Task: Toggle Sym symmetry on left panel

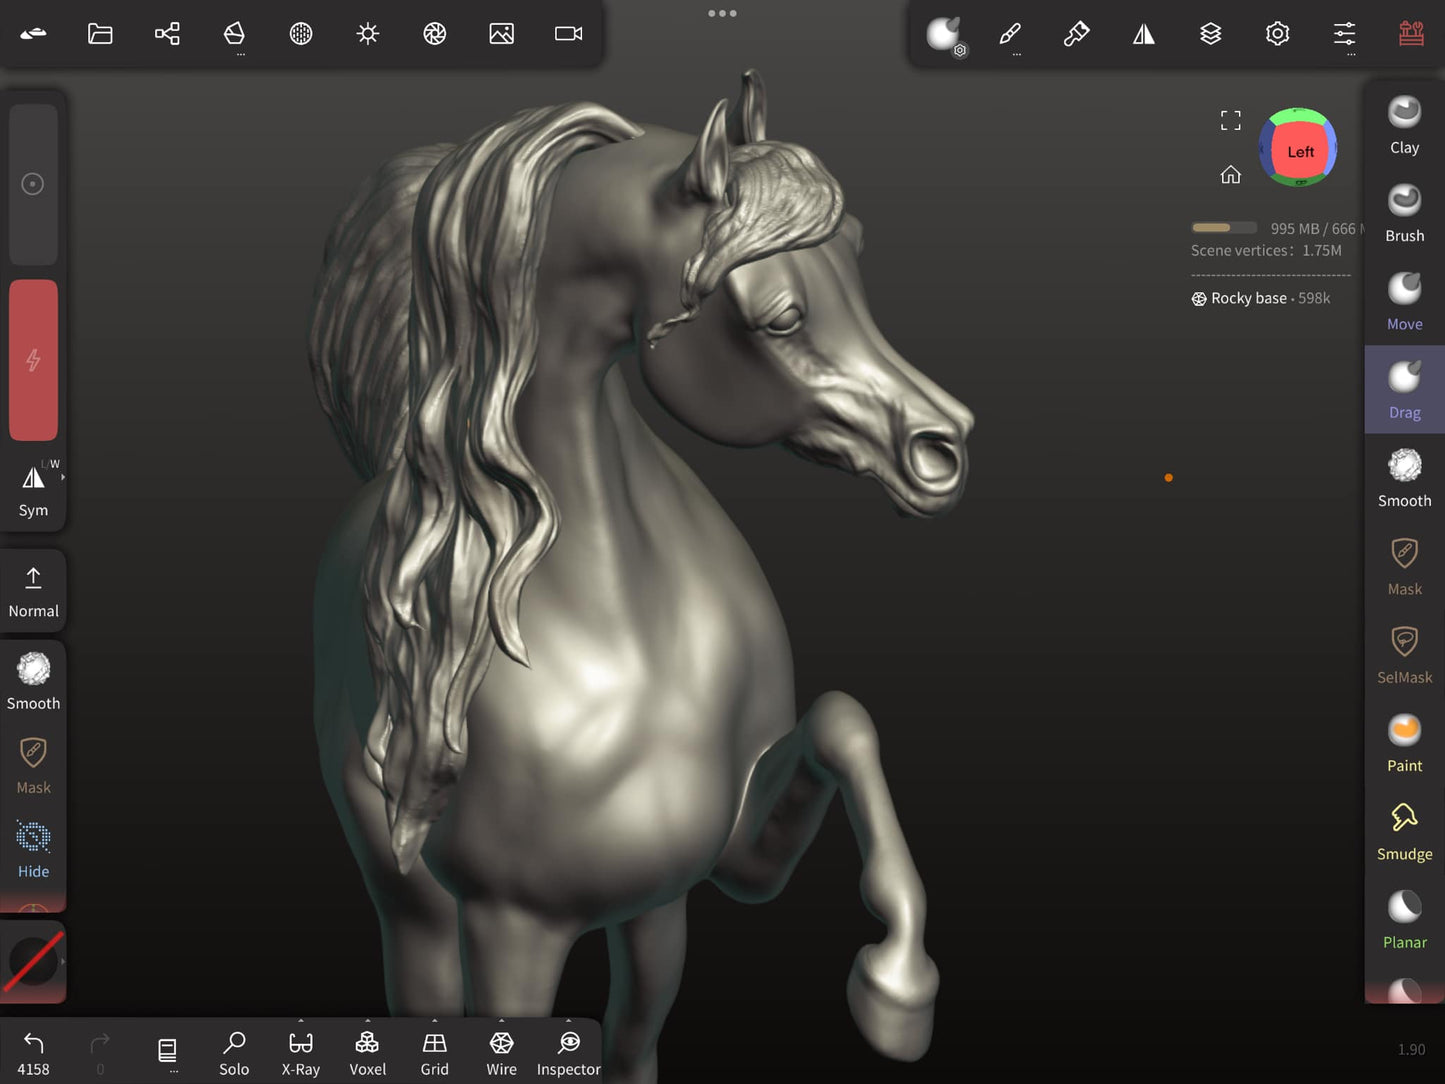Action: tap(33, 490)
